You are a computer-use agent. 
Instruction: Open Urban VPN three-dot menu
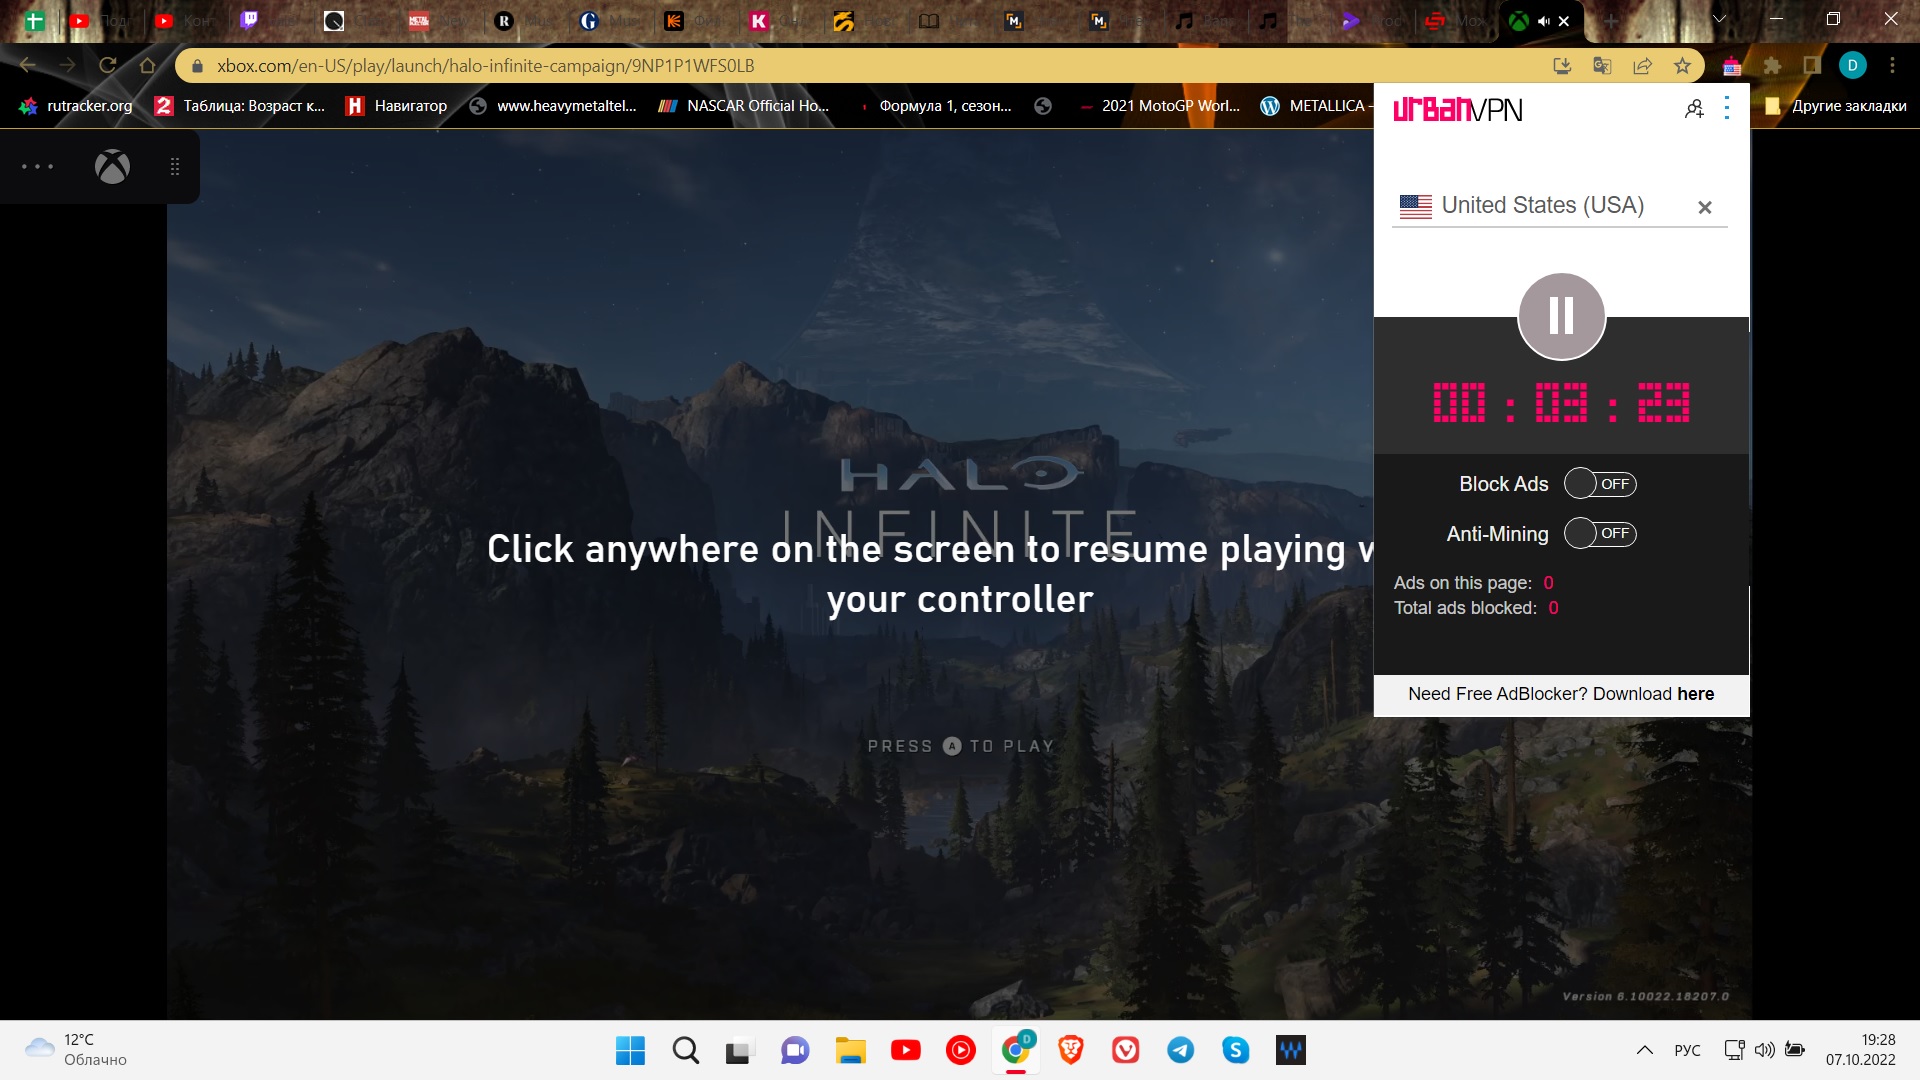coord(1727,109)
